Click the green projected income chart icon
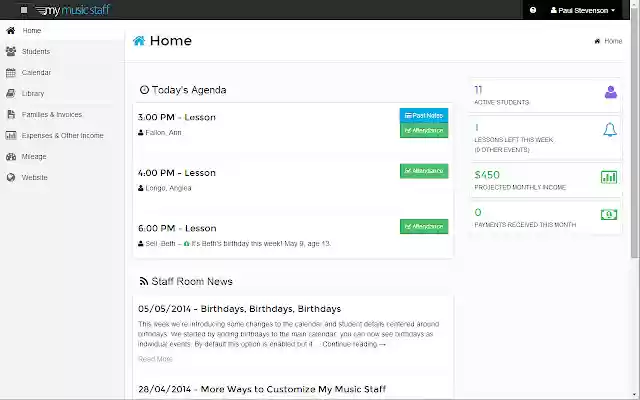This screenshot has width=640, height=400. (609, 178)
